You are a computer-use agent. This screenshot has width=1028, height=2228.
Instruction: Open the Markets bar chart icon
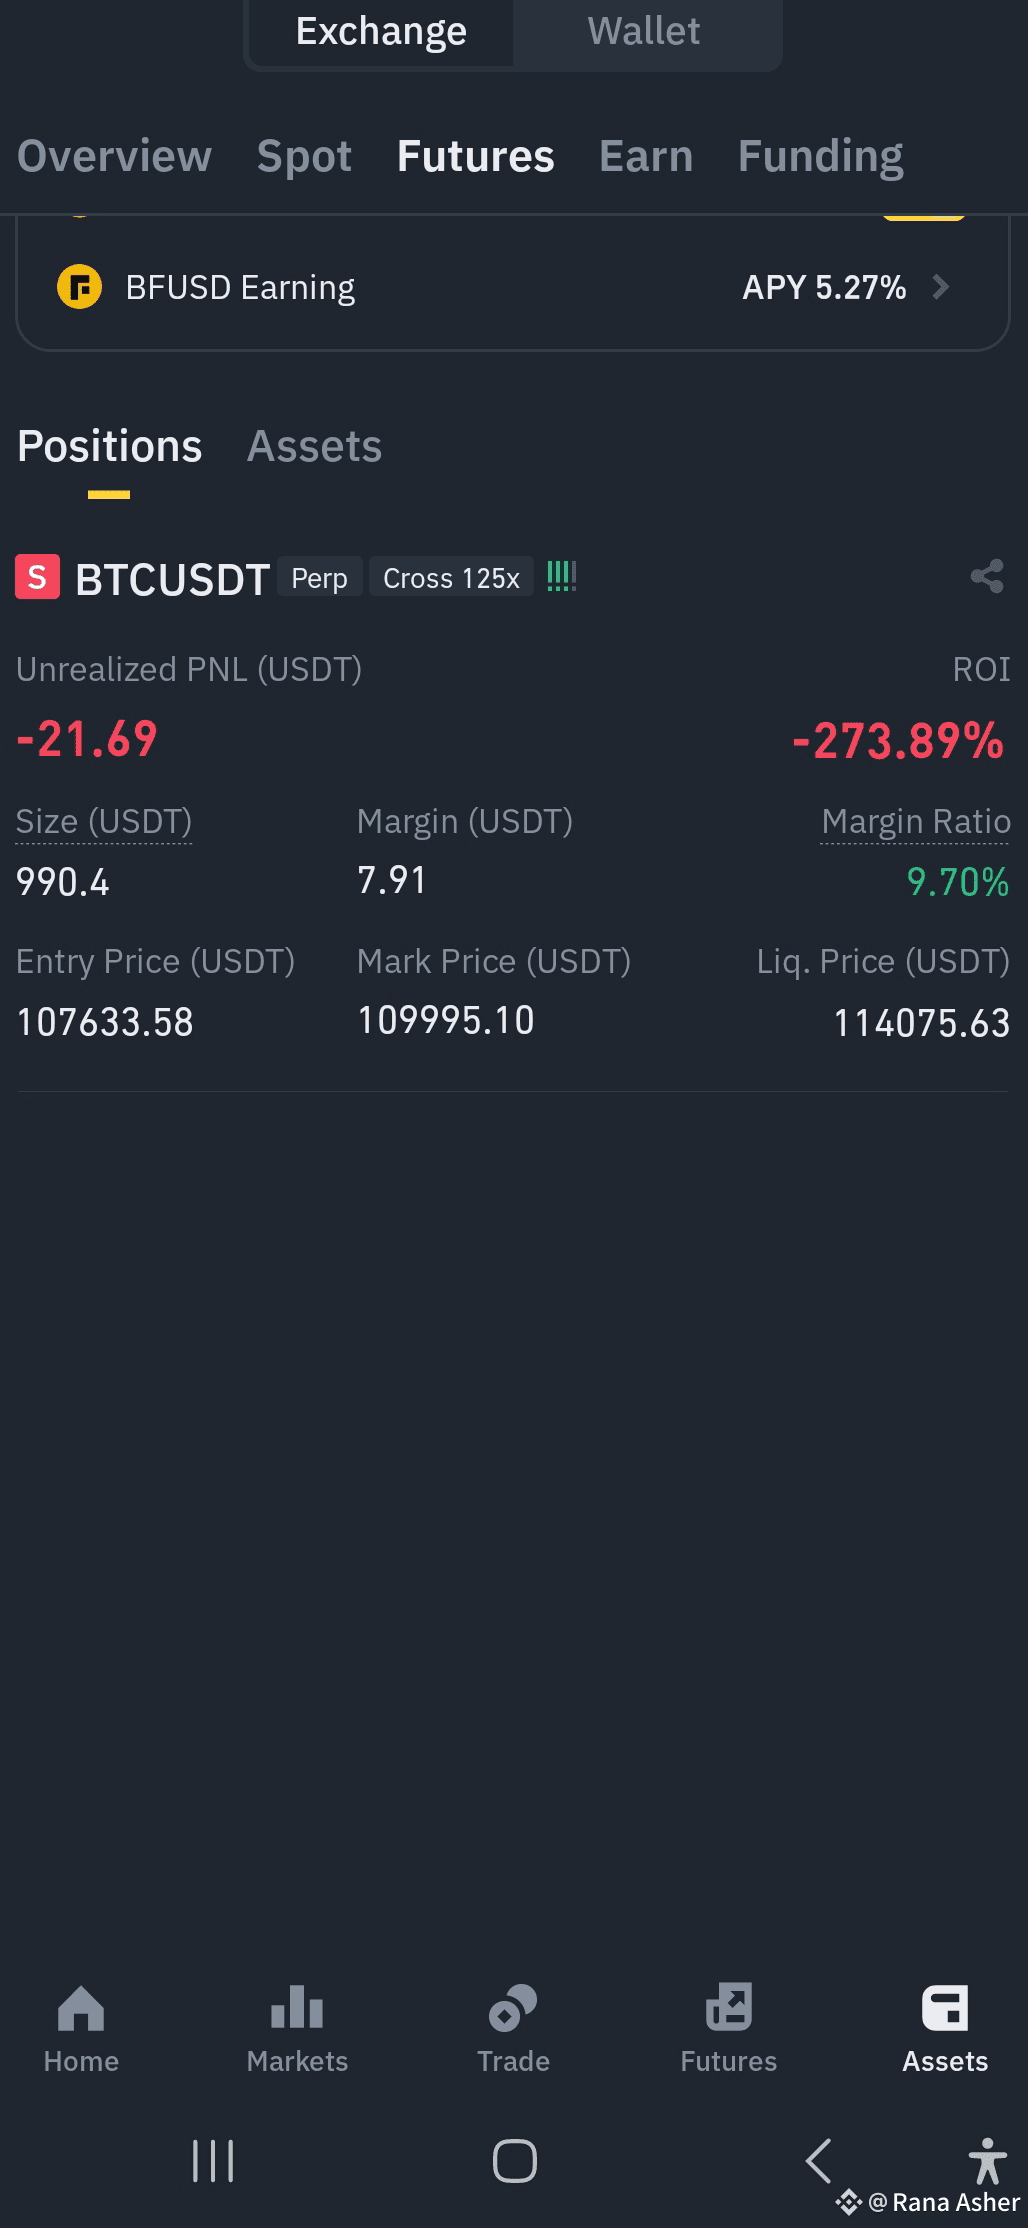(x=297, y=2007)
